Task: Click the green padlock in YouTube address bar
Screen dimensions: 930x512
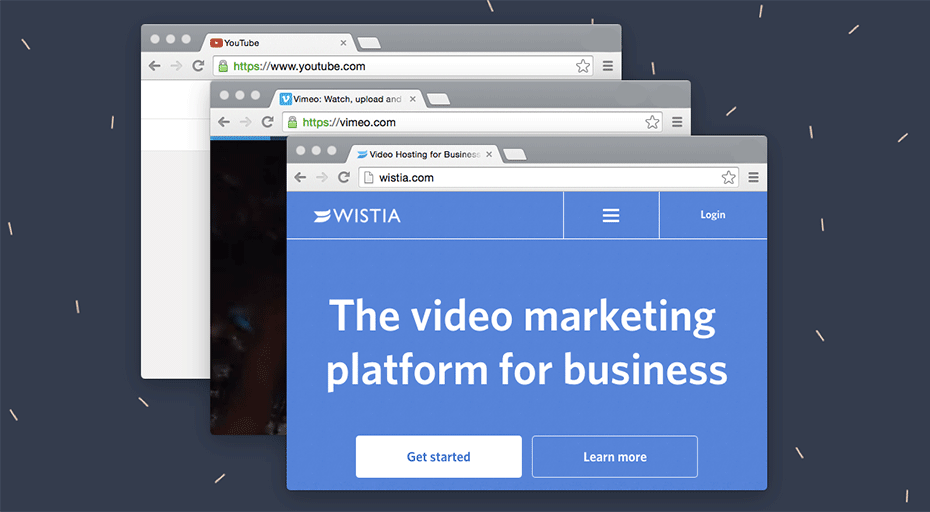Action: tap(223, 66)
